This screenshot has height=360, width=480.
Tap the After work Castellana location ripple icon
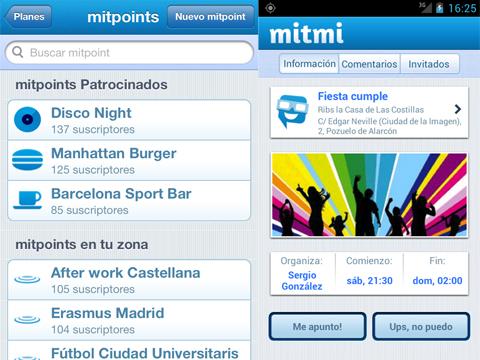tap(27, 279)
